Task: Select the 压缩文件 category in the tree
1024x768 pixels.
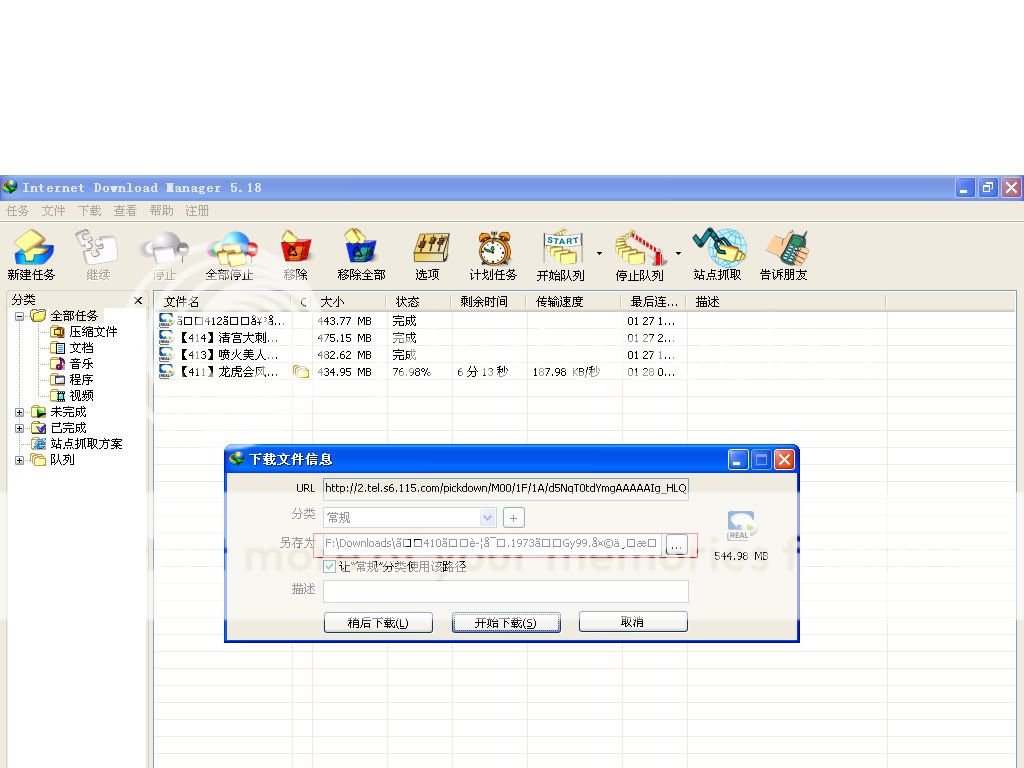Action: tap(93, 332)
